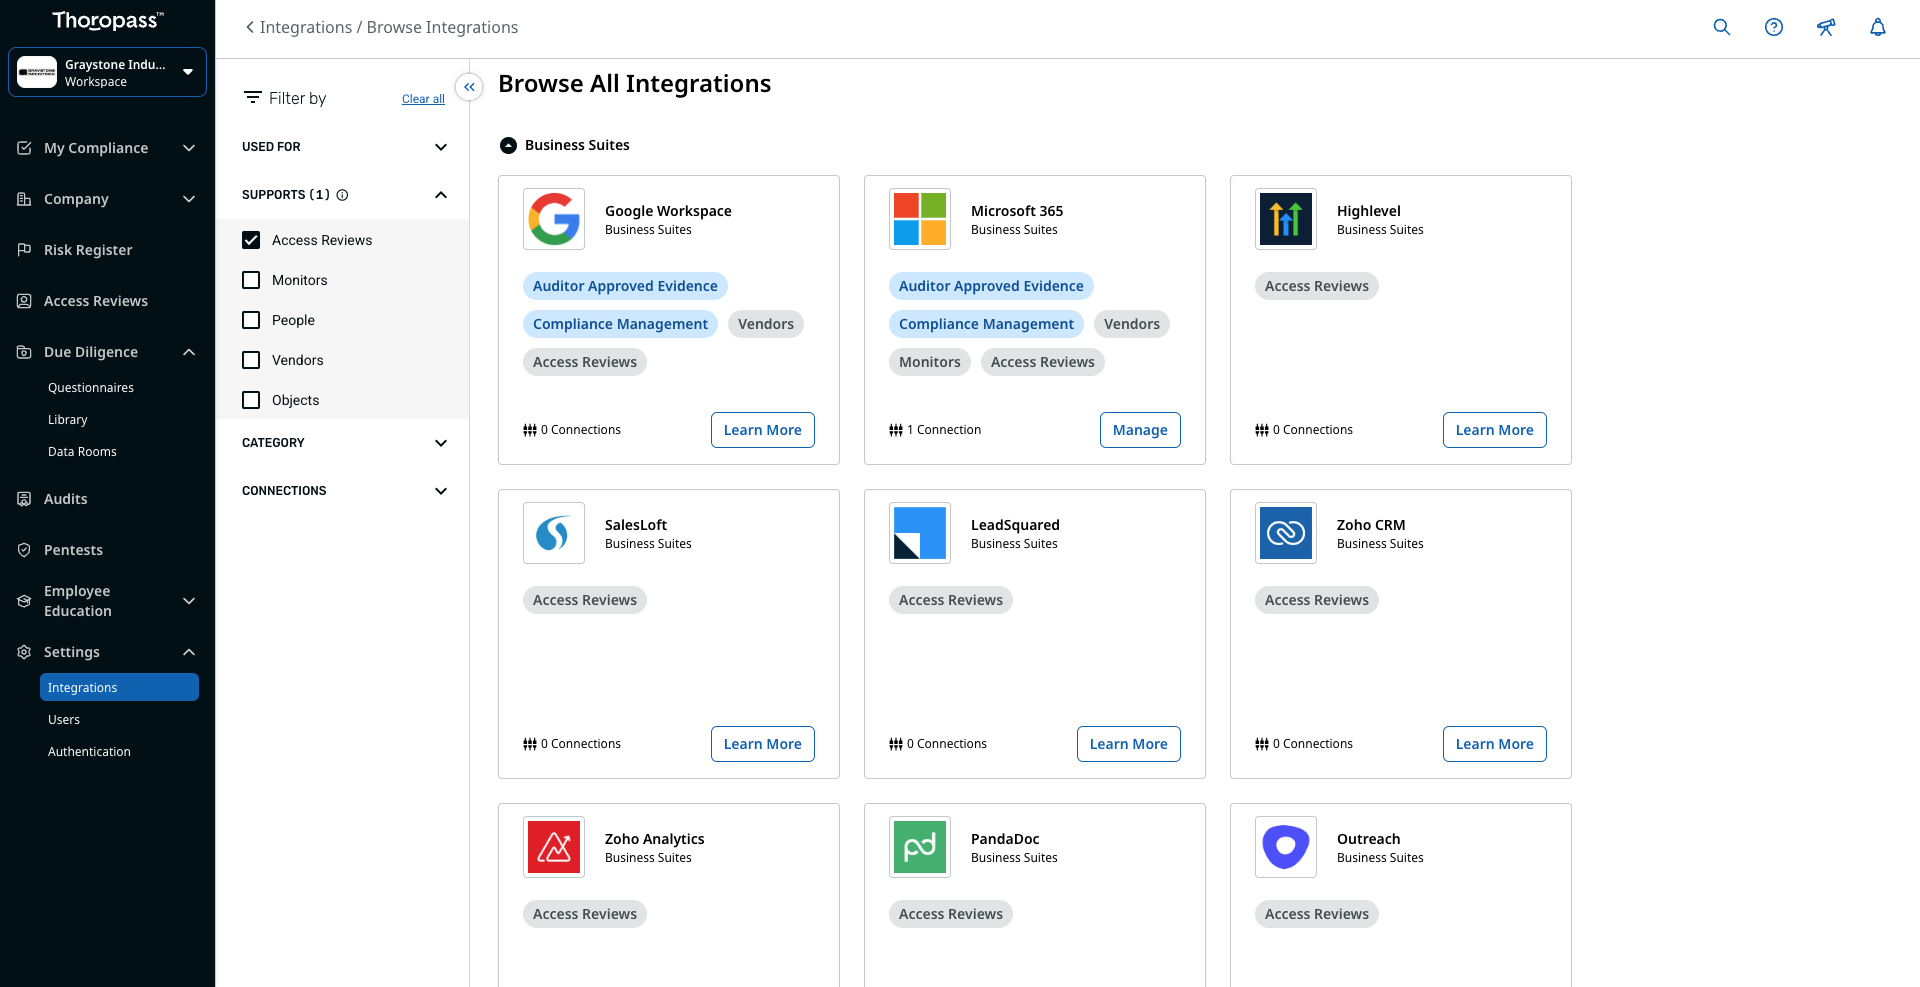This screenshot has height=987, width=1920.
Task: Click Learn More on LeadSquared card
Action: point(1129,744)
